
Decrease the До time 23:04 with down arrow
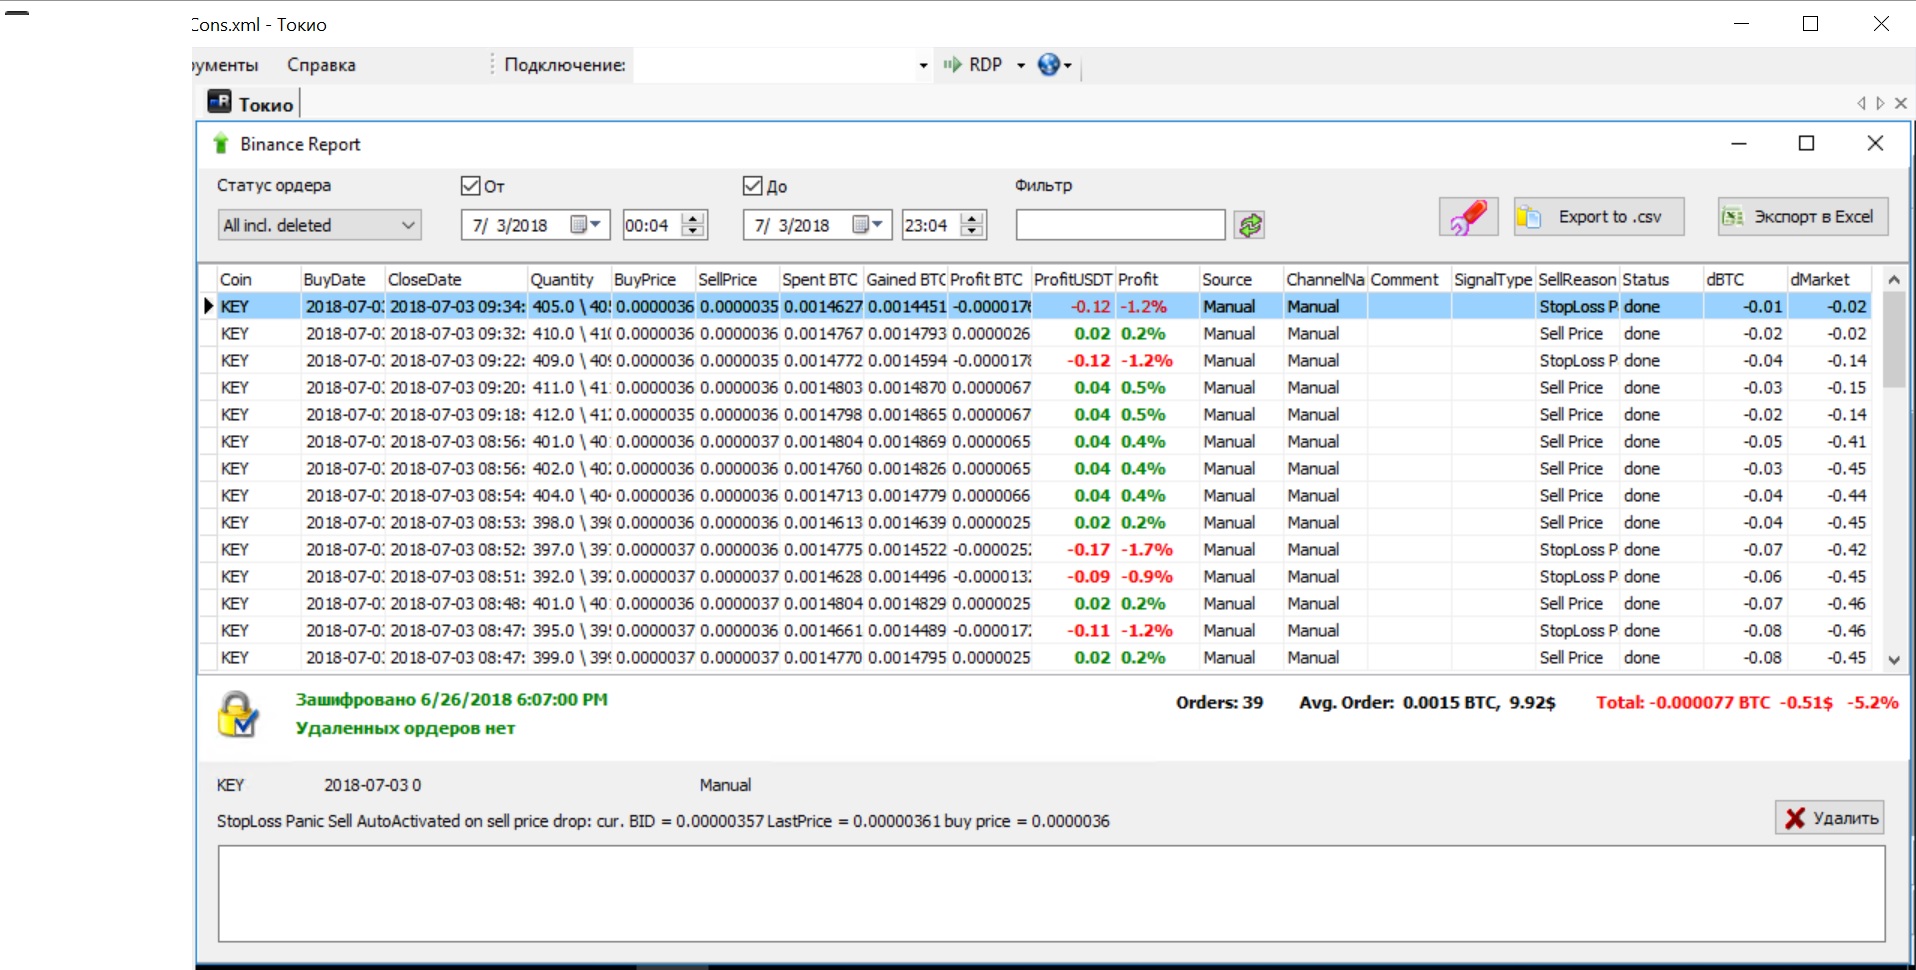972,231
